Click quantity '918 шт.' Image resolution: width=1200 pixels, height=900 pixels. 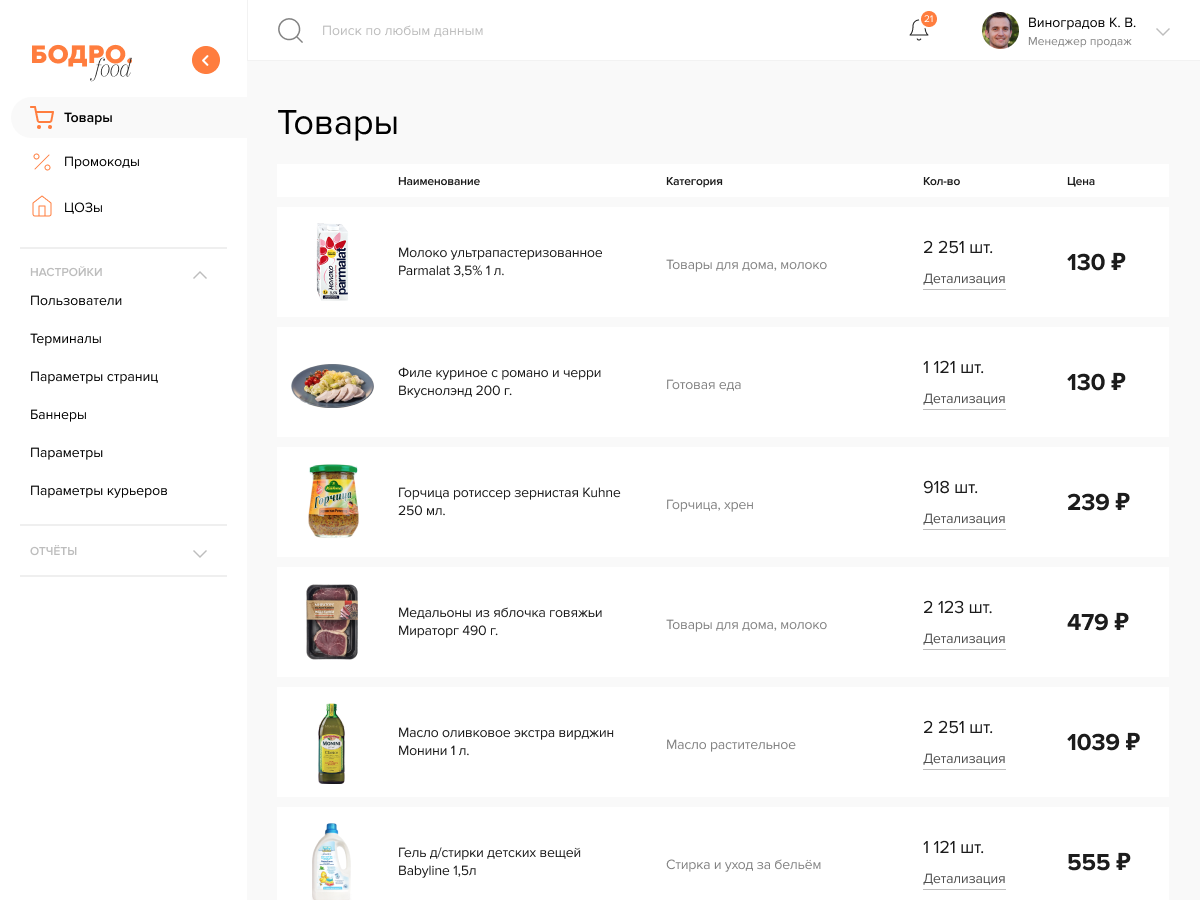[x=950, y=488]
